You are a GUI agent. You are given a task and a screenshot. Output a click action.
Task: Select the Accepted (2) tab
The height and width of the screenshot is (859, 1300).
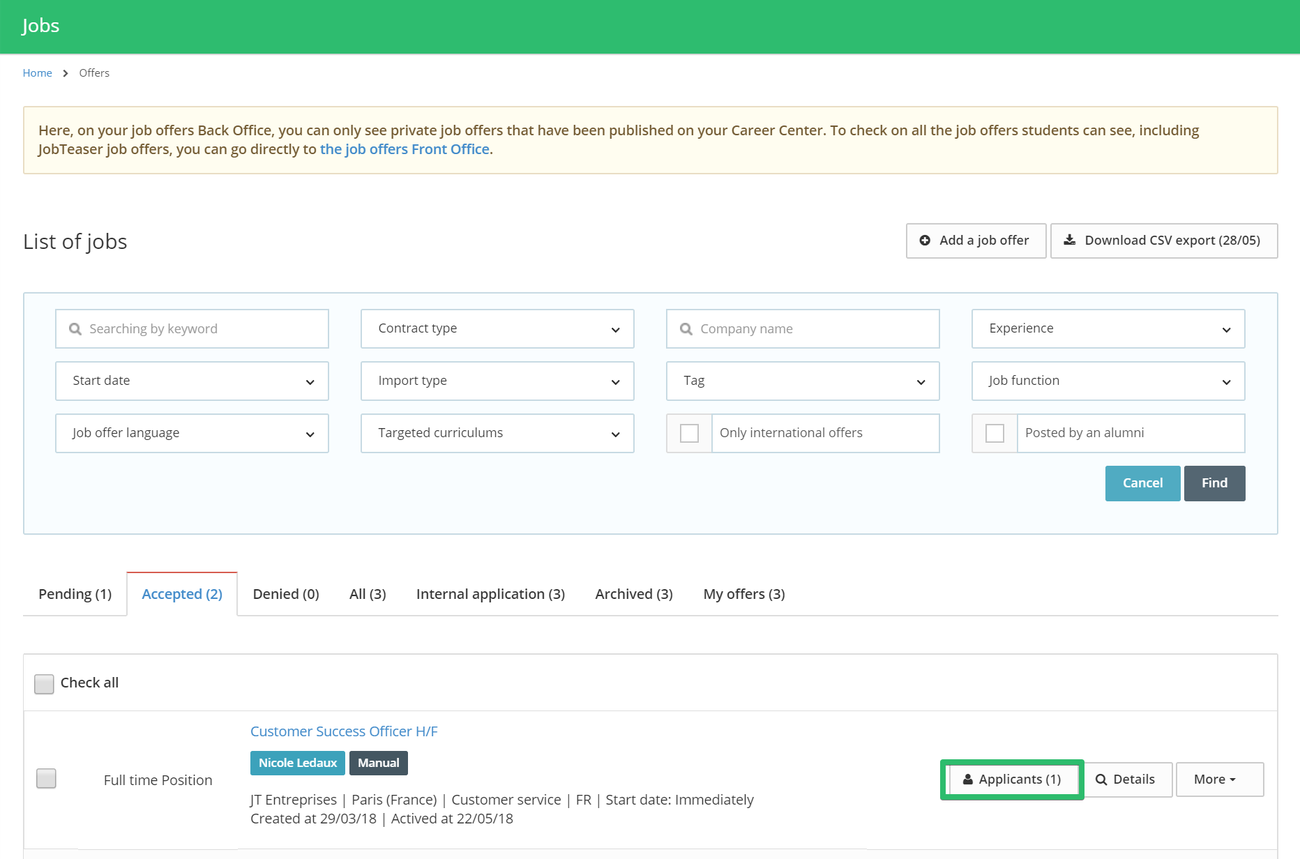point(182,594)
